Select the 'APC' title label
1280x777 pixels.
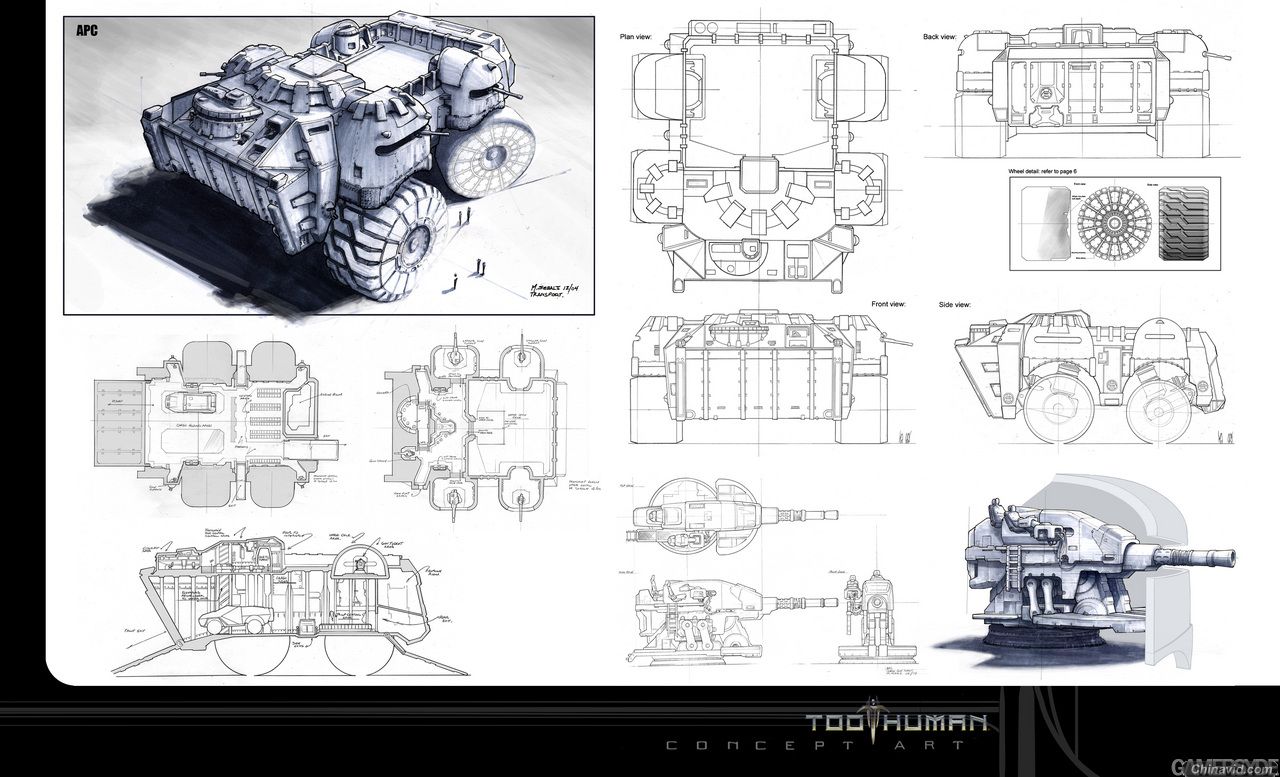click(x=86, y=30)
